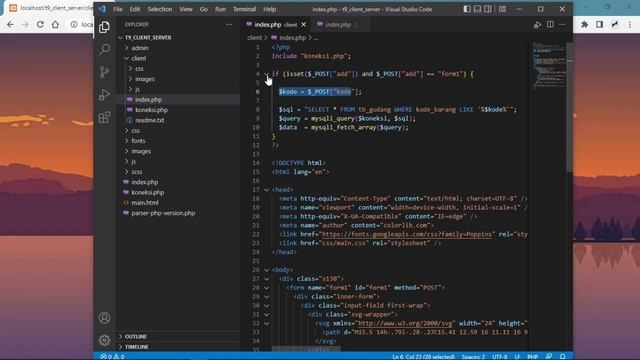Click the PHP language mode in status bar
The width and height of the screenshot is (640, 360).
click(x=533, y=356)
